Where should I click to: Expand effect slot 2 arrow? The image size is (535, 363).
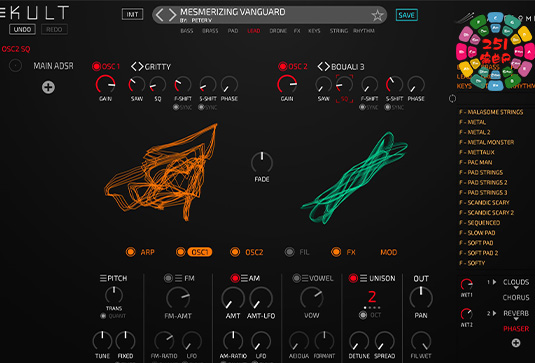(494, 313)
